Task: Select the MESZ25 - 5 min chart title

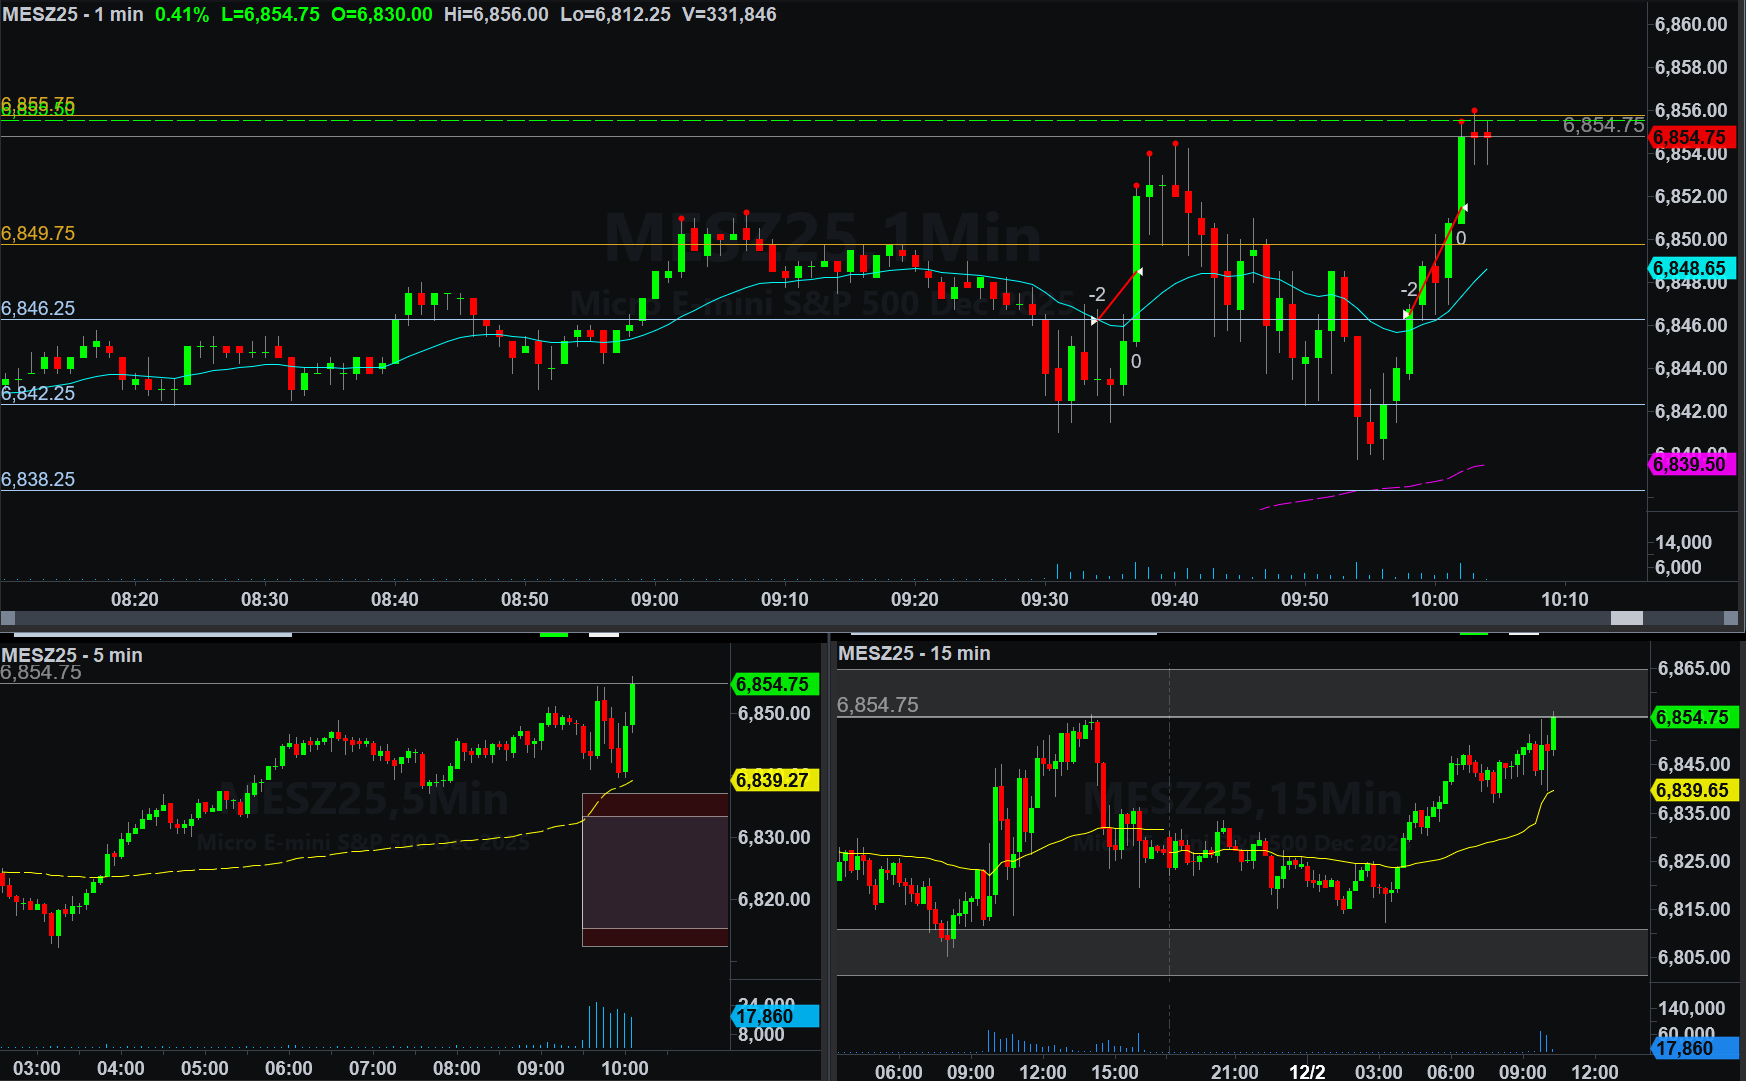Action: pos(72,655)
